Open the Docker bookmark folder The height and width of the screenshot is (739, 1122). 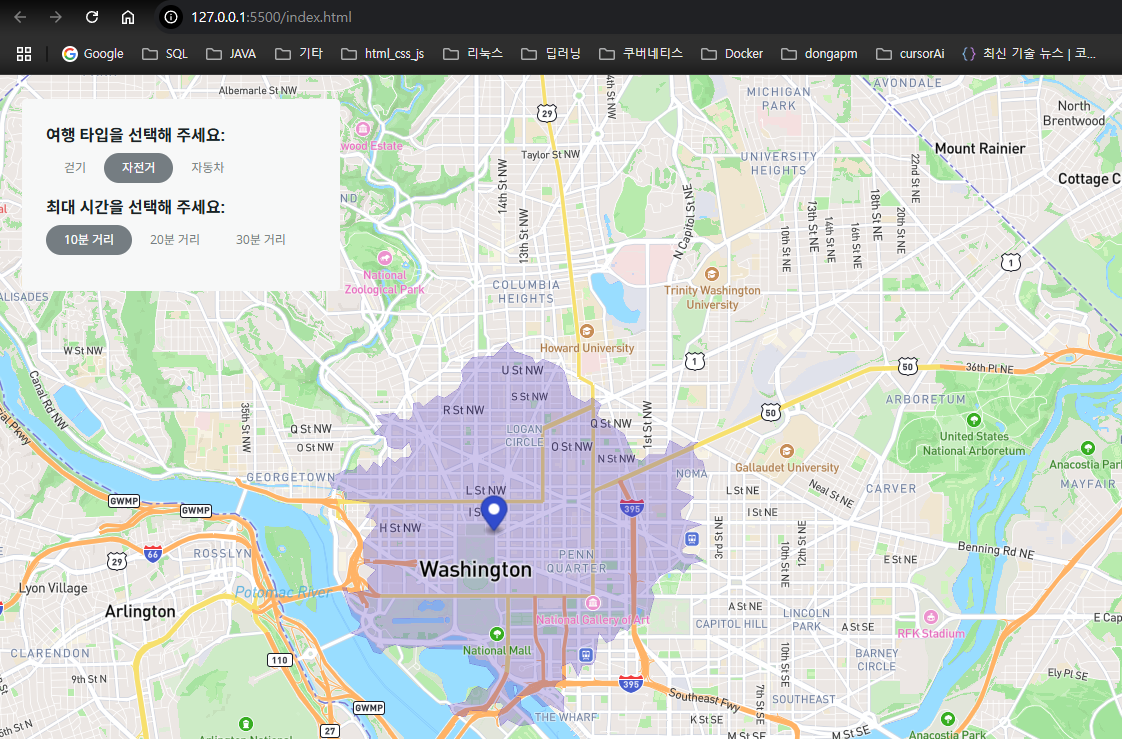click(x=732, y=54)
